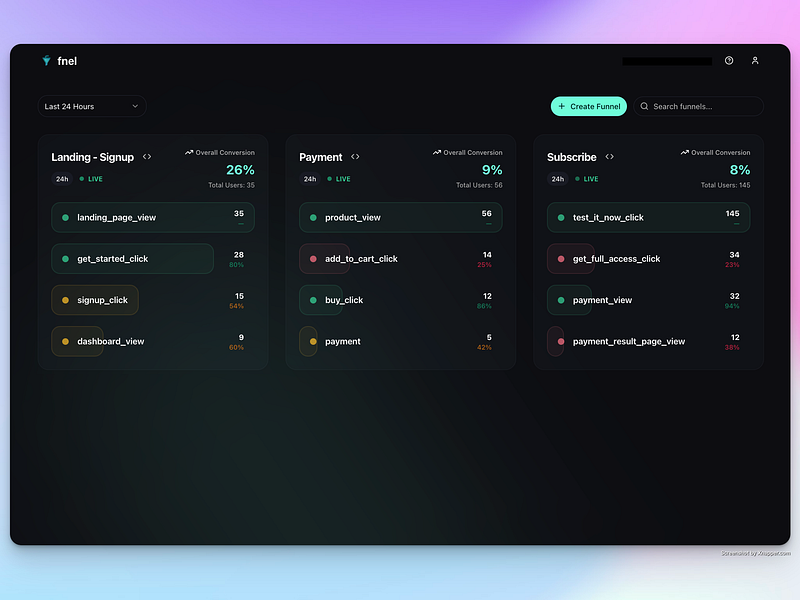800x600 pixels.
Task: Click trend arrow icon in Landing - Signup card
Action: (x=189, y=153)
